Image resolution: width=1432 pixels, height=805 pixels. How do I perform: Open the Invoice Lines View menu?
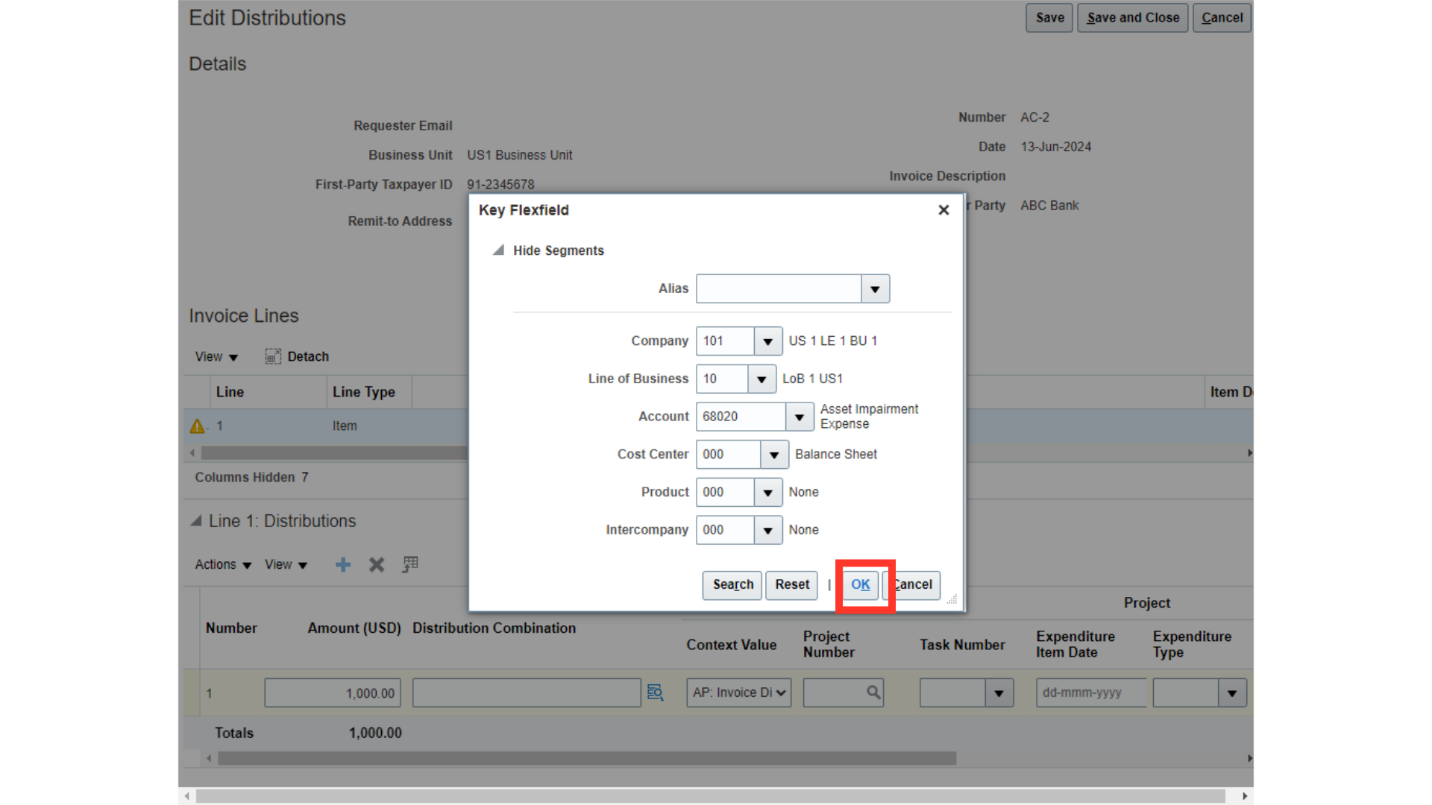tap(217, 357)
